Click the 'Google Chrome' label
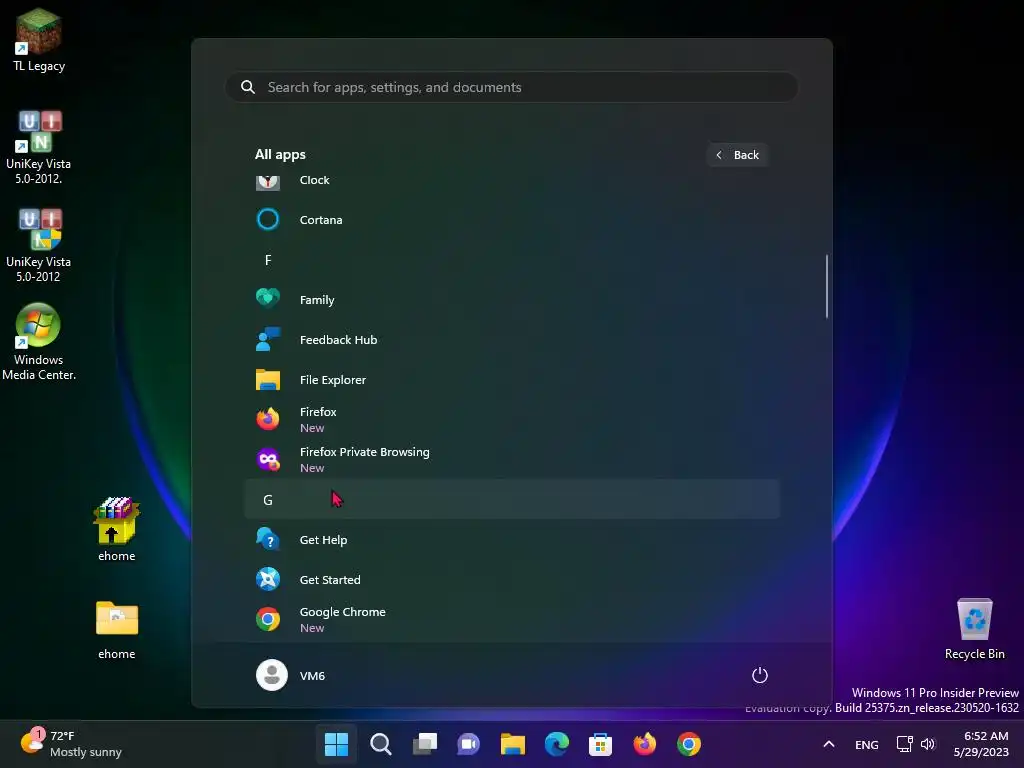This screenshot has width=1024, height=768. (342, 612)
